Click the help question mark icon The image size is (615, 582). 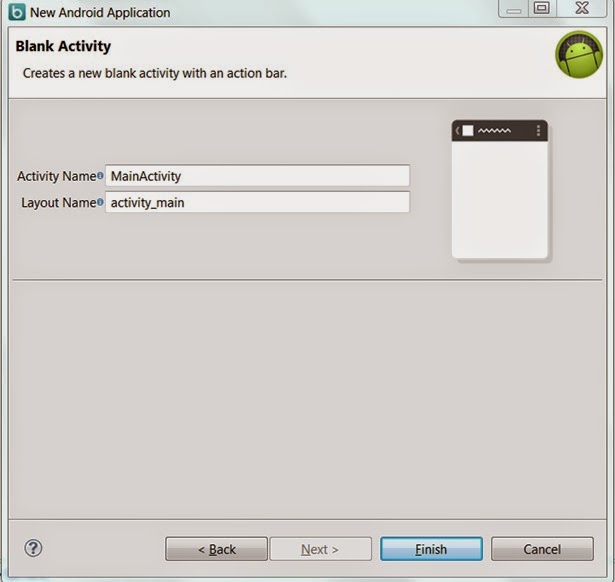[33, 548]
